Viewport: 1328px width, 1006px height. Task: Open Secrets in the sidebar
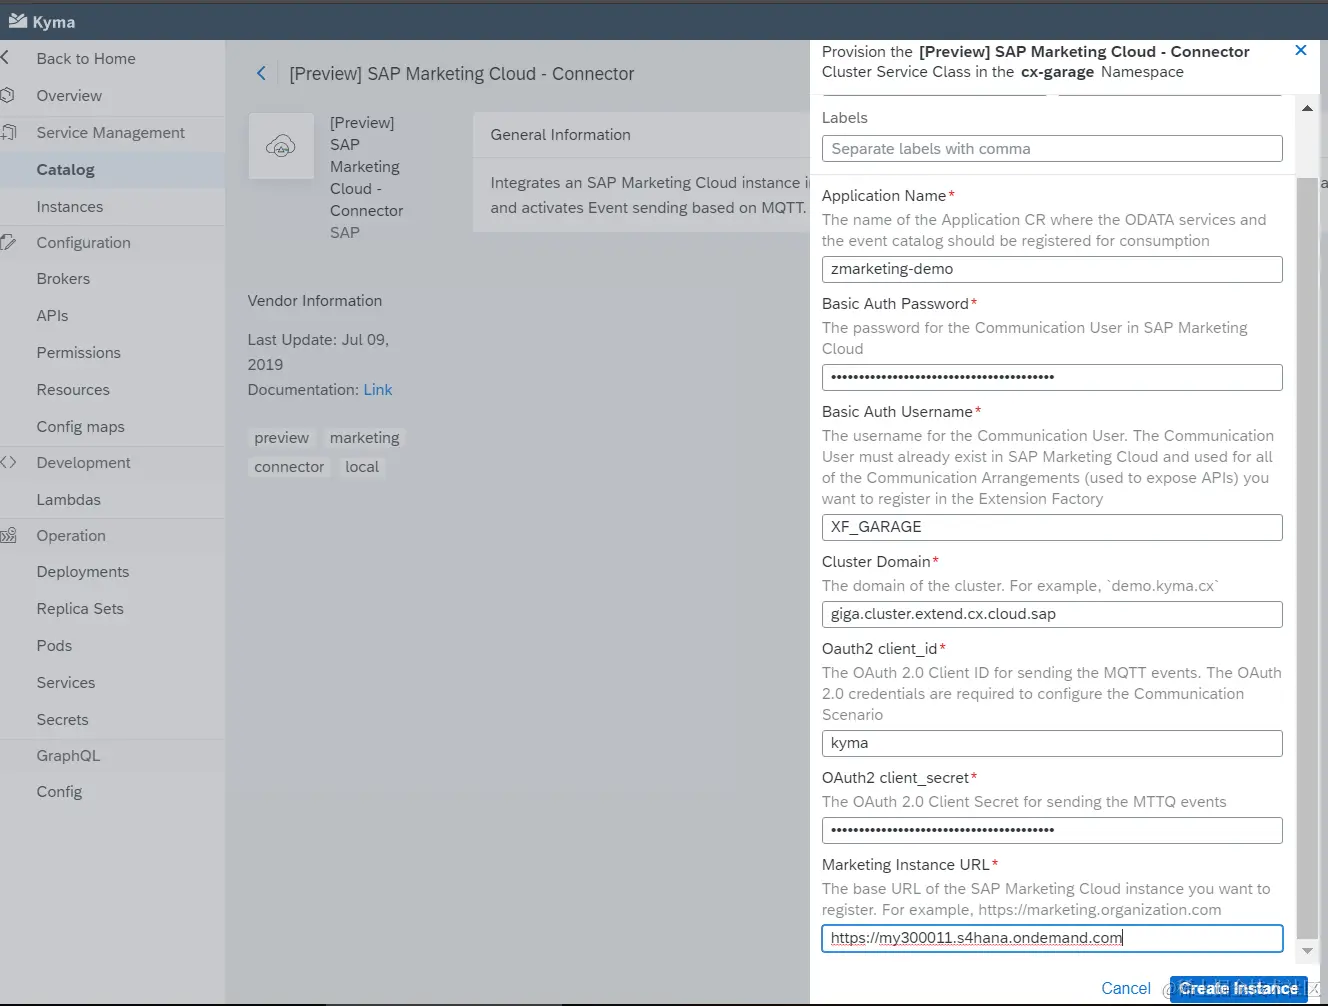[62, 719]
